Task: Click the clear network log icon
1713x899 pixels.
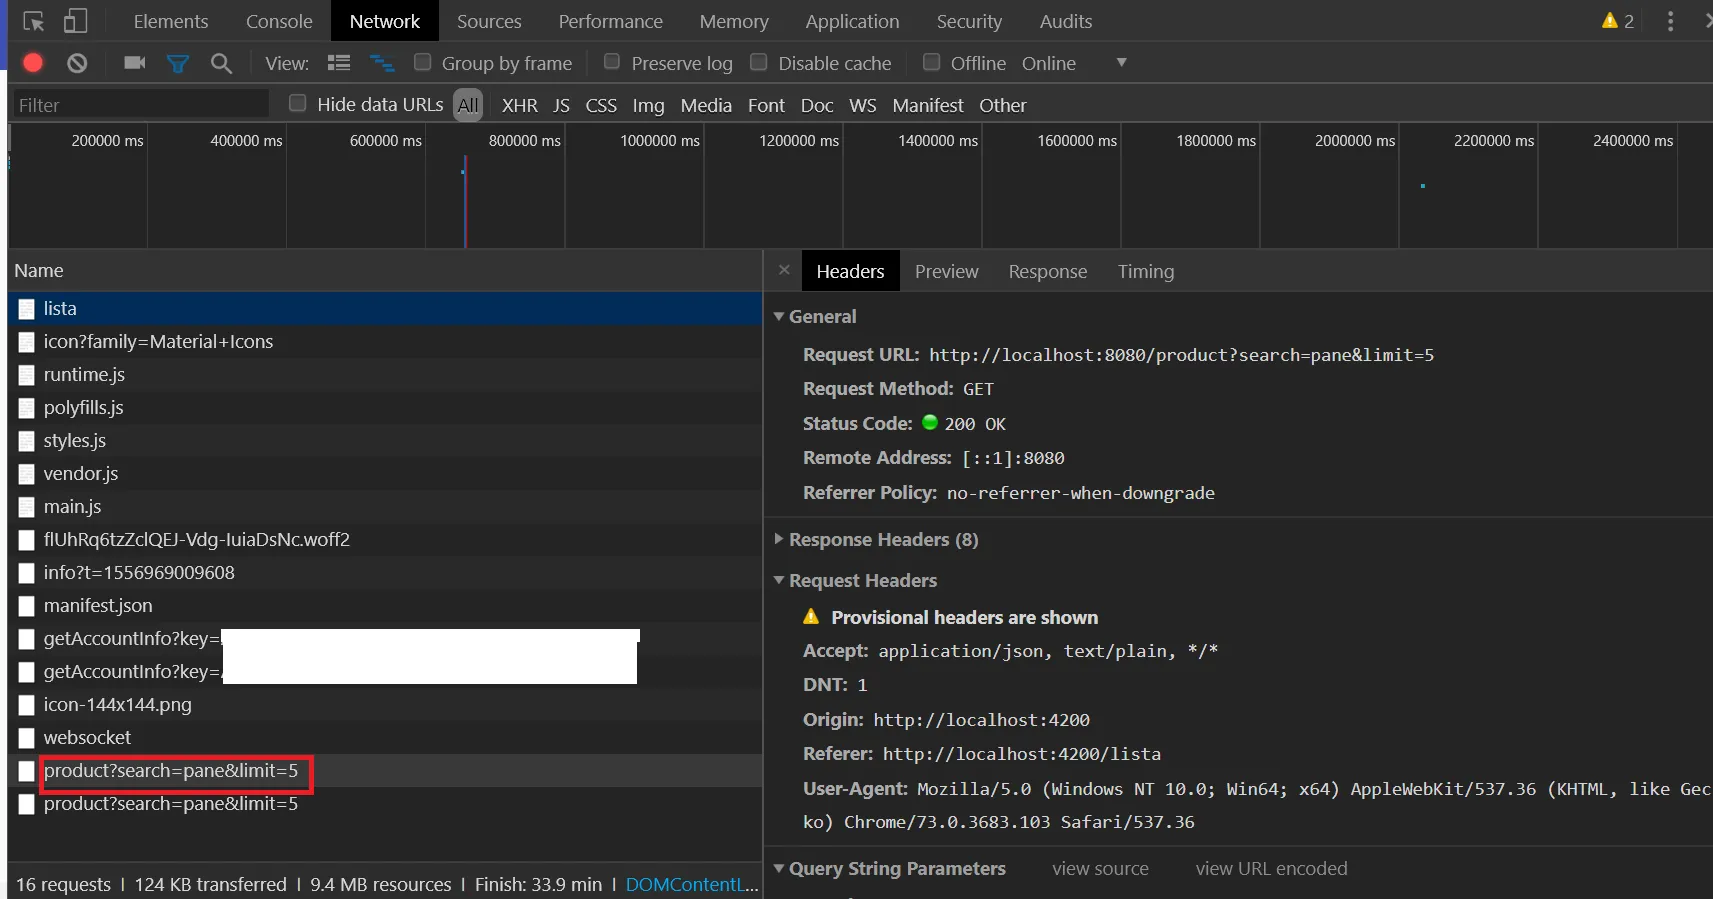Action: (x=77, y=63)
